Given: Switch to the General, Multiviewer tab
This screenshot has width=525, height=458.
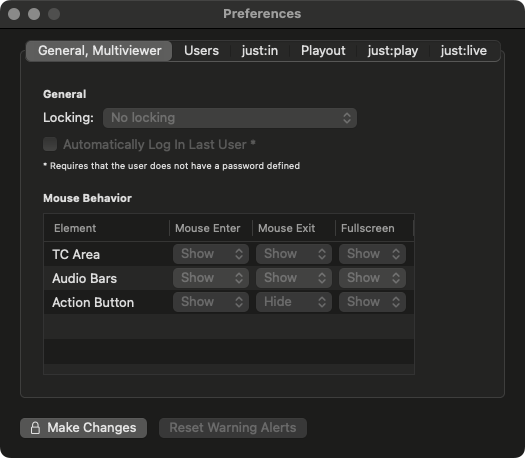Looking at the screenshot, I should tap(99, 51).
